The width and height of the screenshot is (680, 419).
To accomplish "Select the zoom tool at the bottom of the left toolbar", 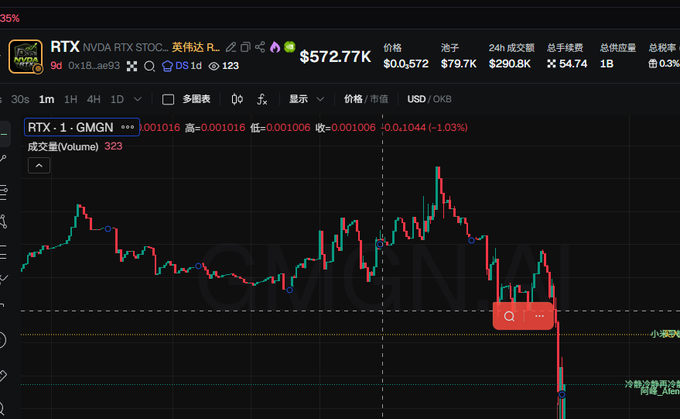I will pos(3,408).
